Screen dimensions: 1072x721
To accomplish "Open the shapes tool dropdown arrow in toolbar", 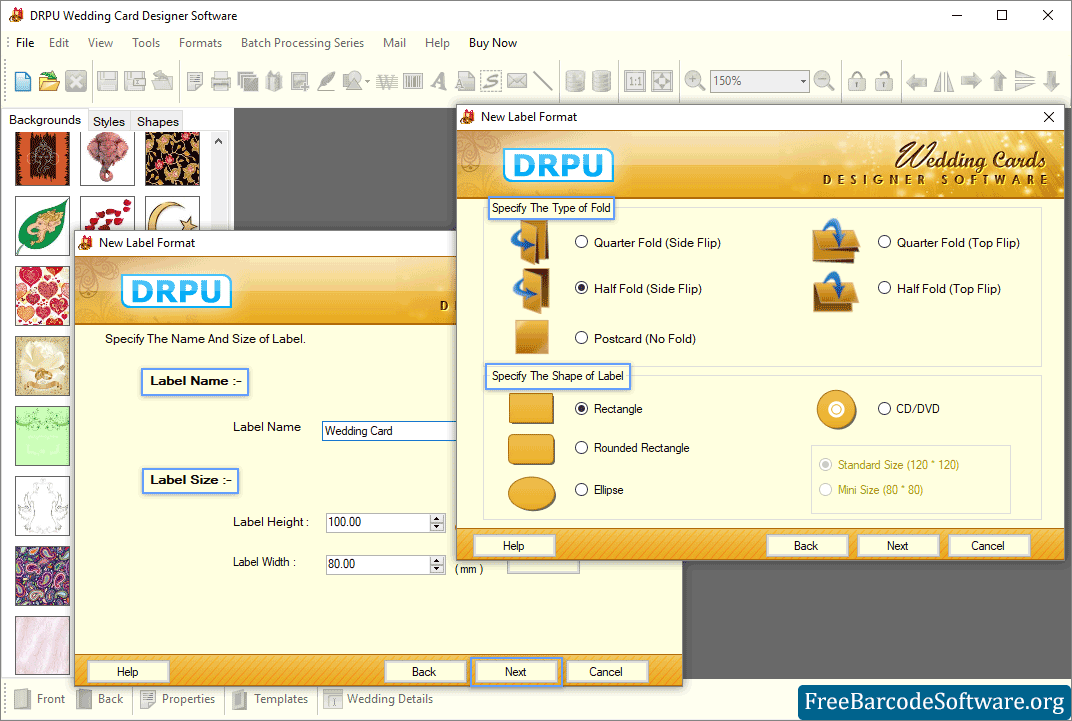I will point(367,82).
